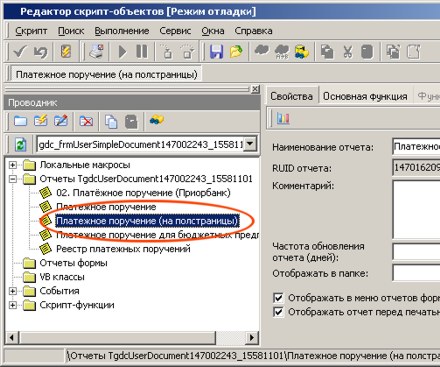The width and height of the screenshot is (440, 367).
Task: Select the Отчеты формы folder
Action: (73, 263)
